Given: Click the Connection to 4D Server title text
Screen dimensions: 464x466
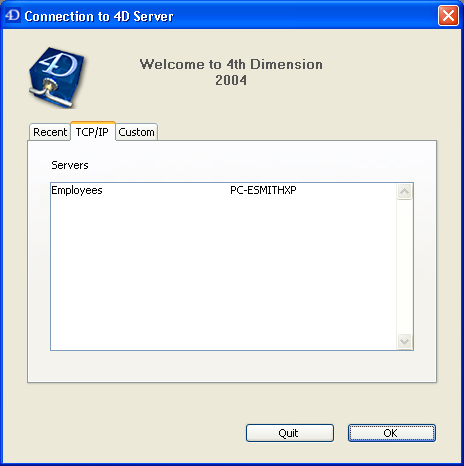Looking at the screenshot, I should (x=99, y=16).
